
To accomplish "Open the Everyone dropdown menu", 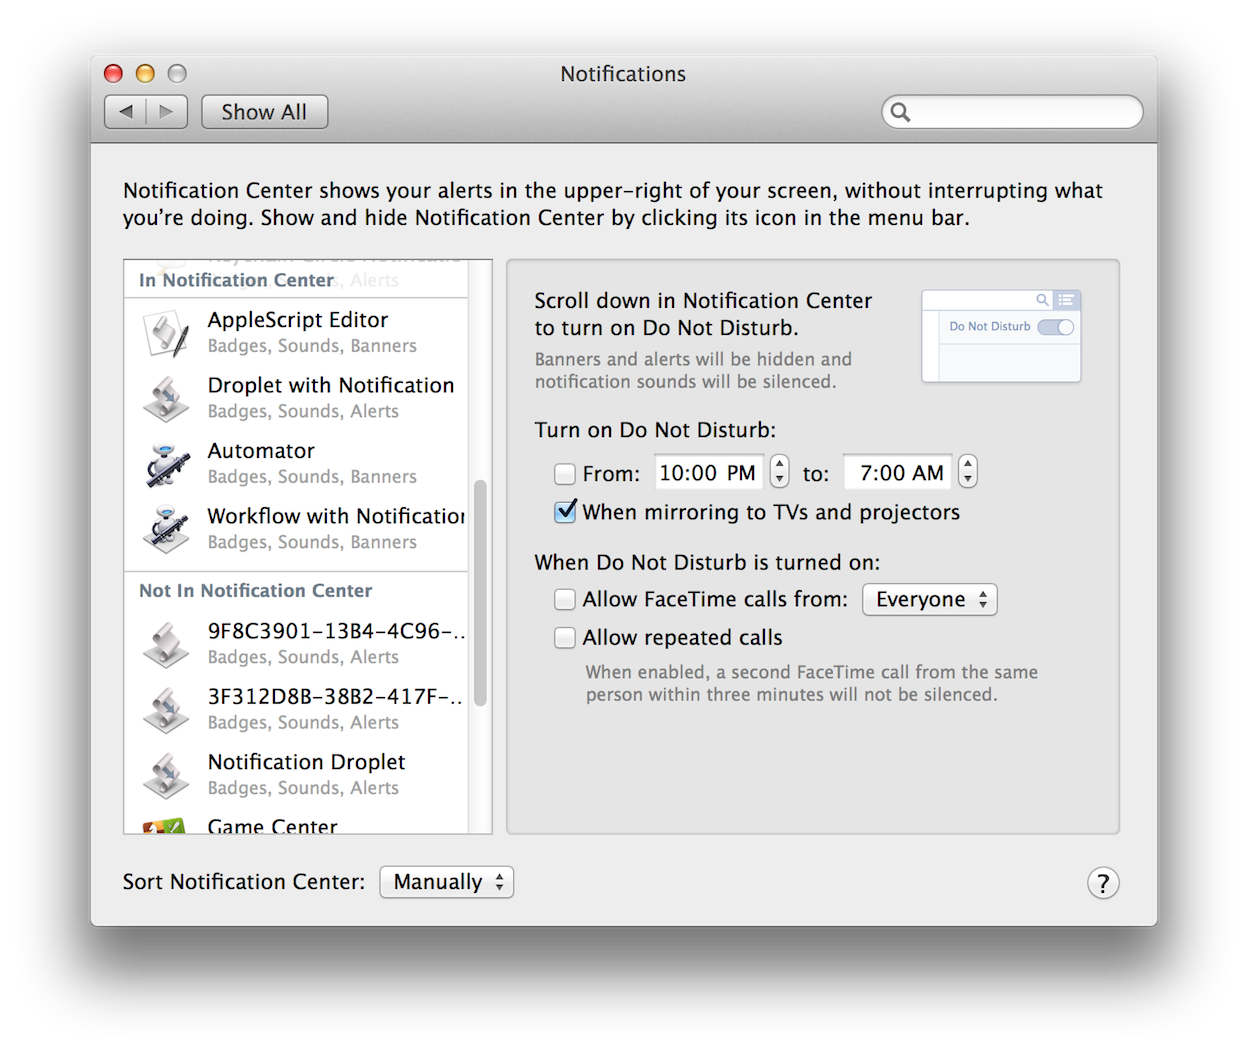I will click(929, 600).
